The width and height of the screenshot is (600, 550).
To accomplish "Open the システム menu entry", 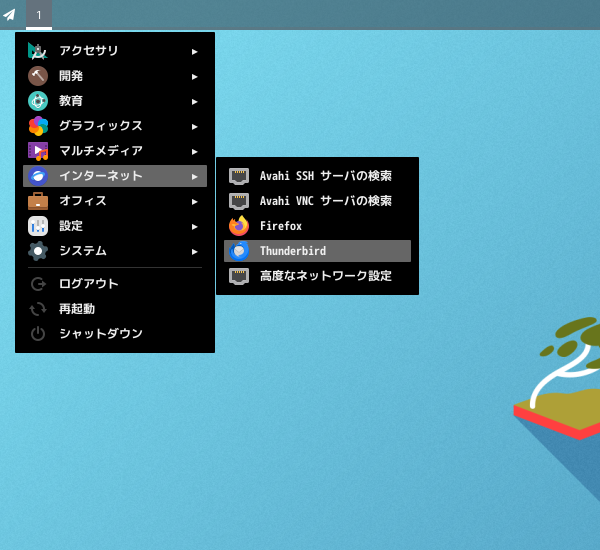I will [x=115, y=251].
